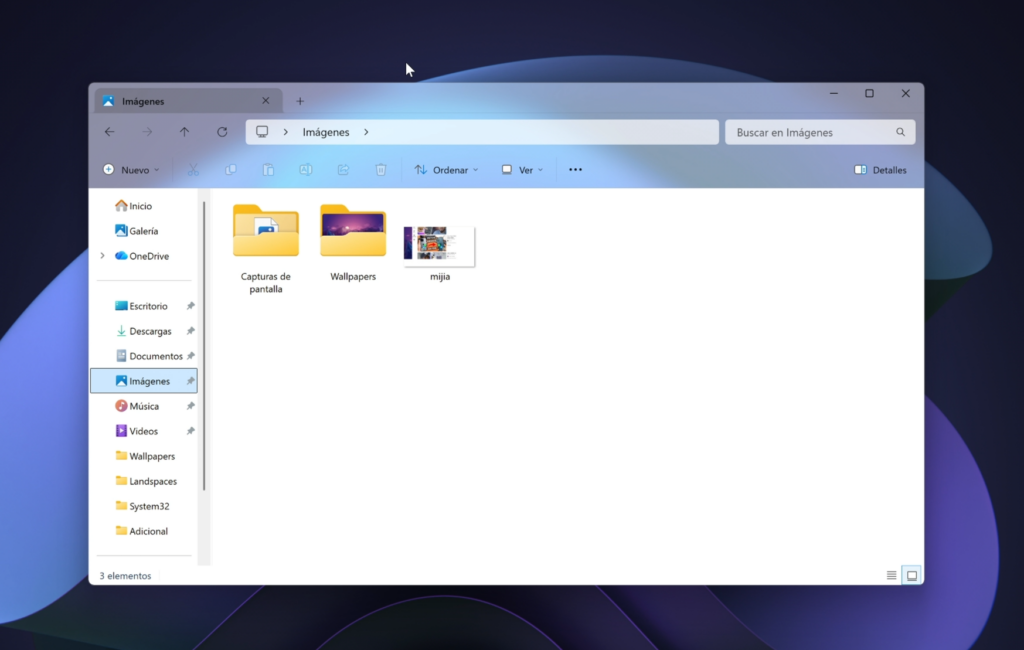The width and height of the screenshot is (1024, 650).
Task: Open the Ordenar dropdown menu
Action: click(x=447, y=170)
